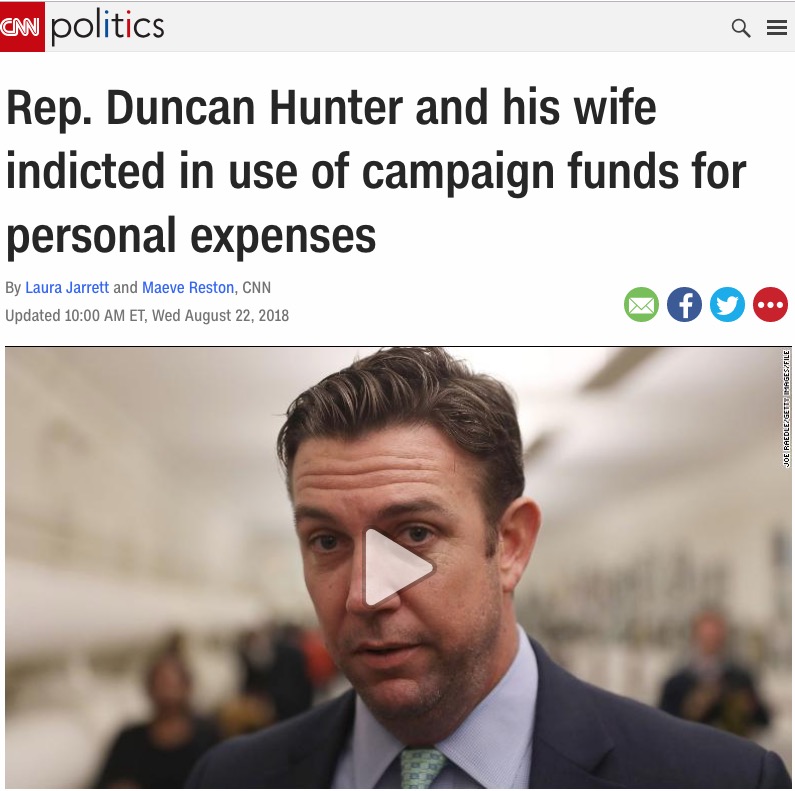This screenshot has height=791, width=795.
Task: Open author Laura Jarrett's profile link
Action: [x=67, y=287]
